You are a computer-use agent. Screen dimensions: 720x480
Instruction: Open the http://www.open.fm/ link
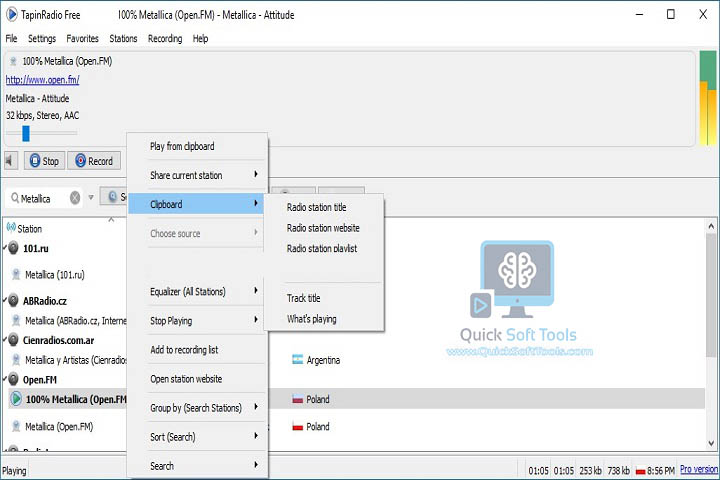(x=42, y=79)
